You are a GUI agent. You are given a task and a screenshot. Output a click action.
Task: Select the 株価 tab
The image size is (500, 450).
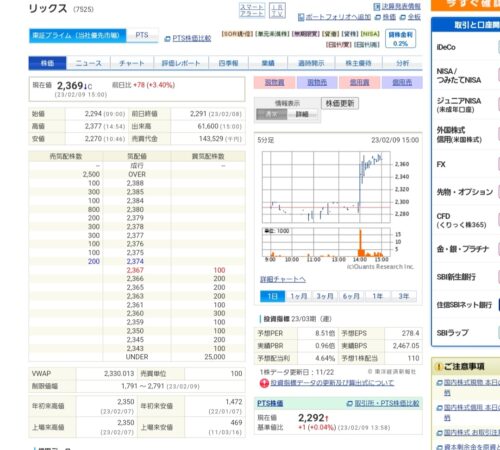[47, 63]
